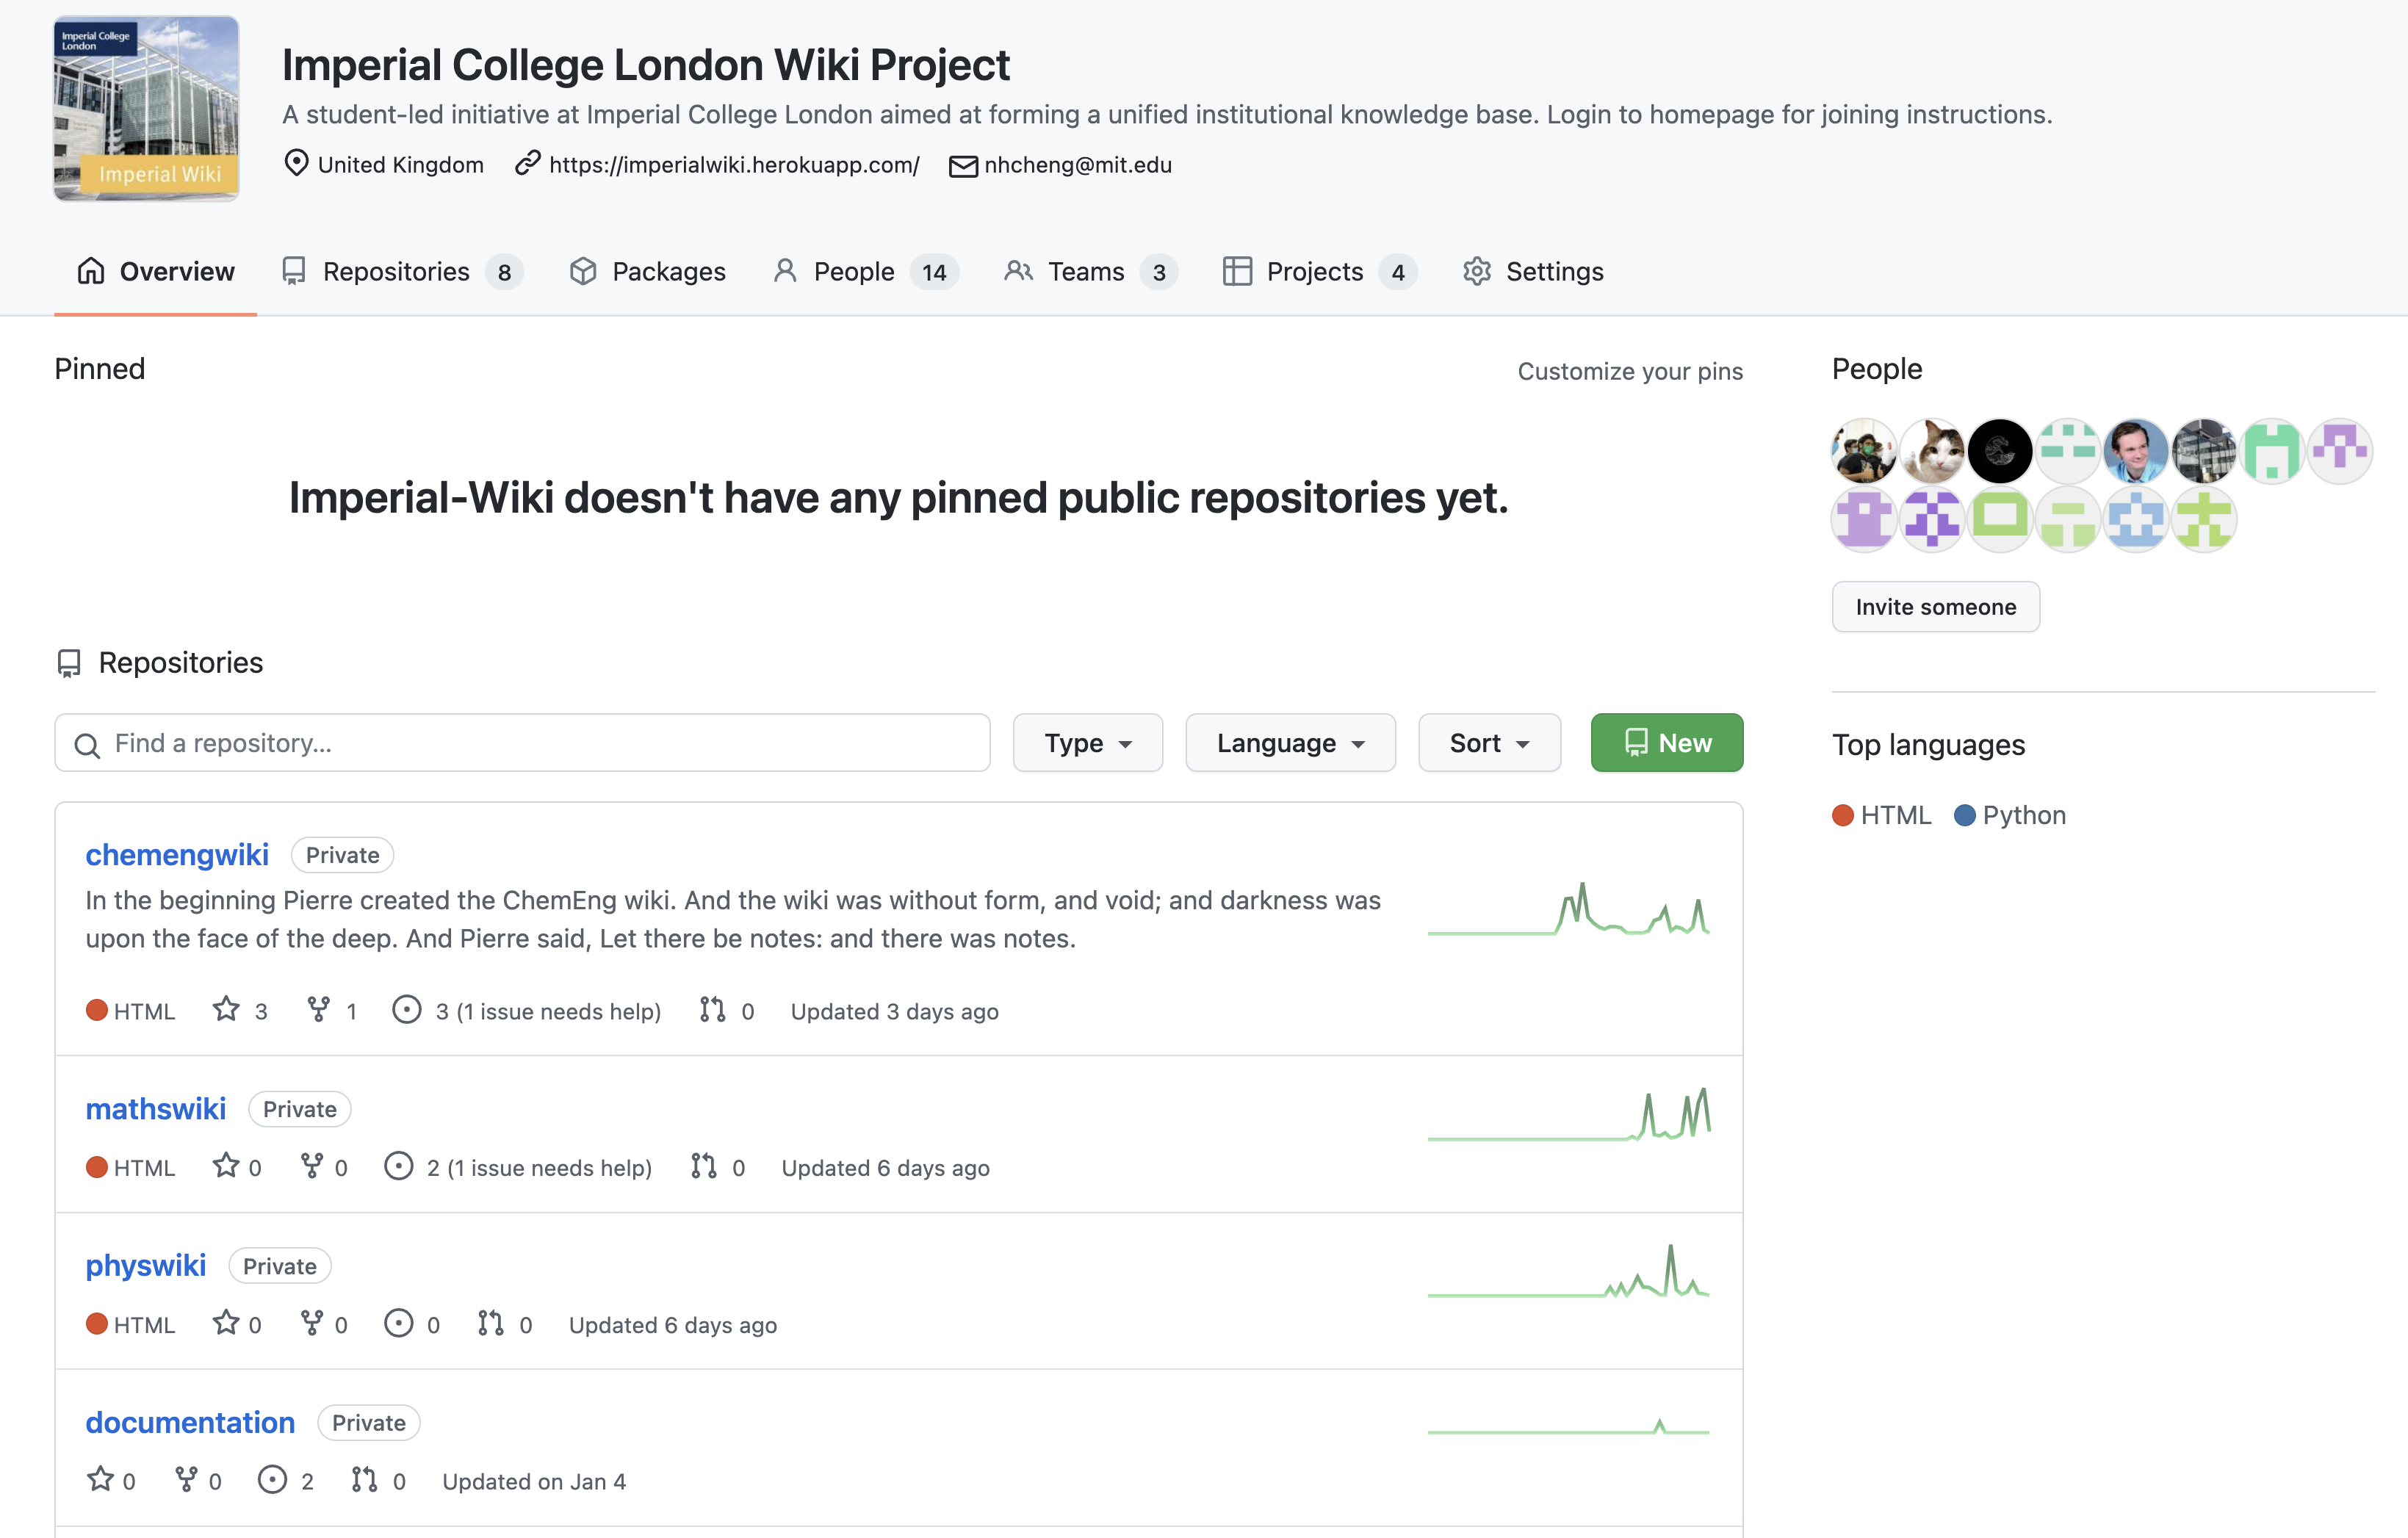The height and width of the screenshot is (1538, 2408).
Task: Select the Python language dot
Action: 1964,815
